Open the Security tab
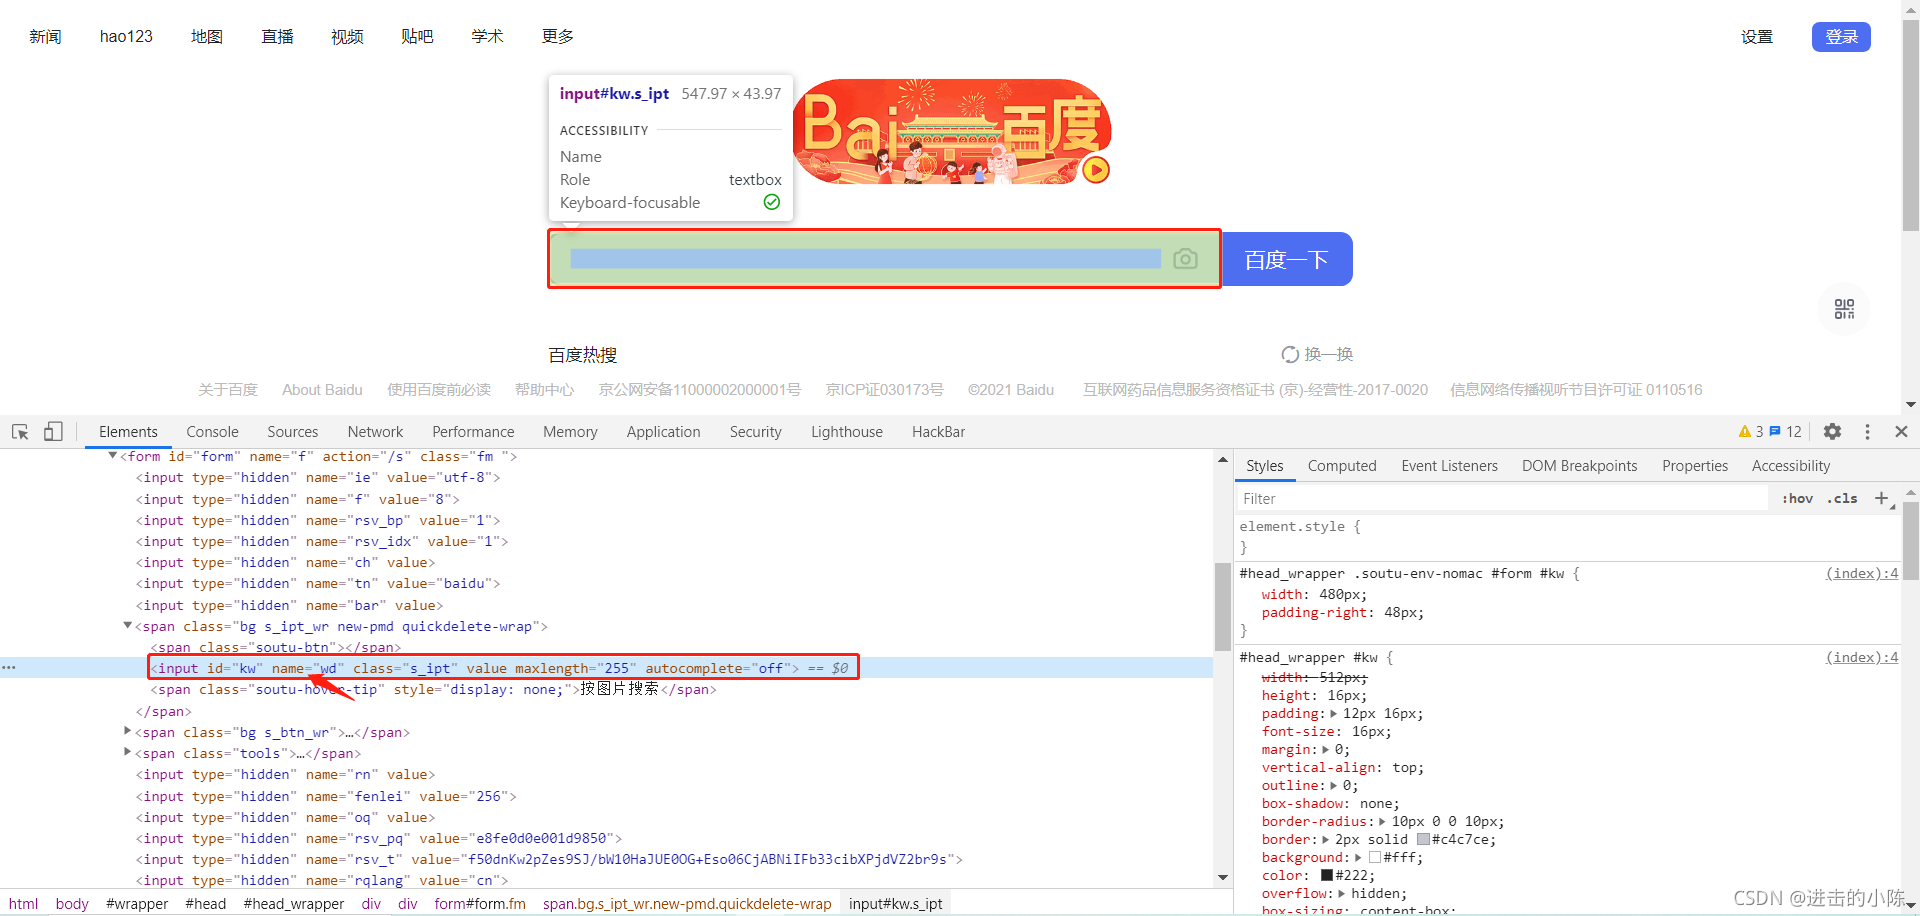Viewport: 1920px width, 916px height. pyautogui.click(x=755, y=432)
